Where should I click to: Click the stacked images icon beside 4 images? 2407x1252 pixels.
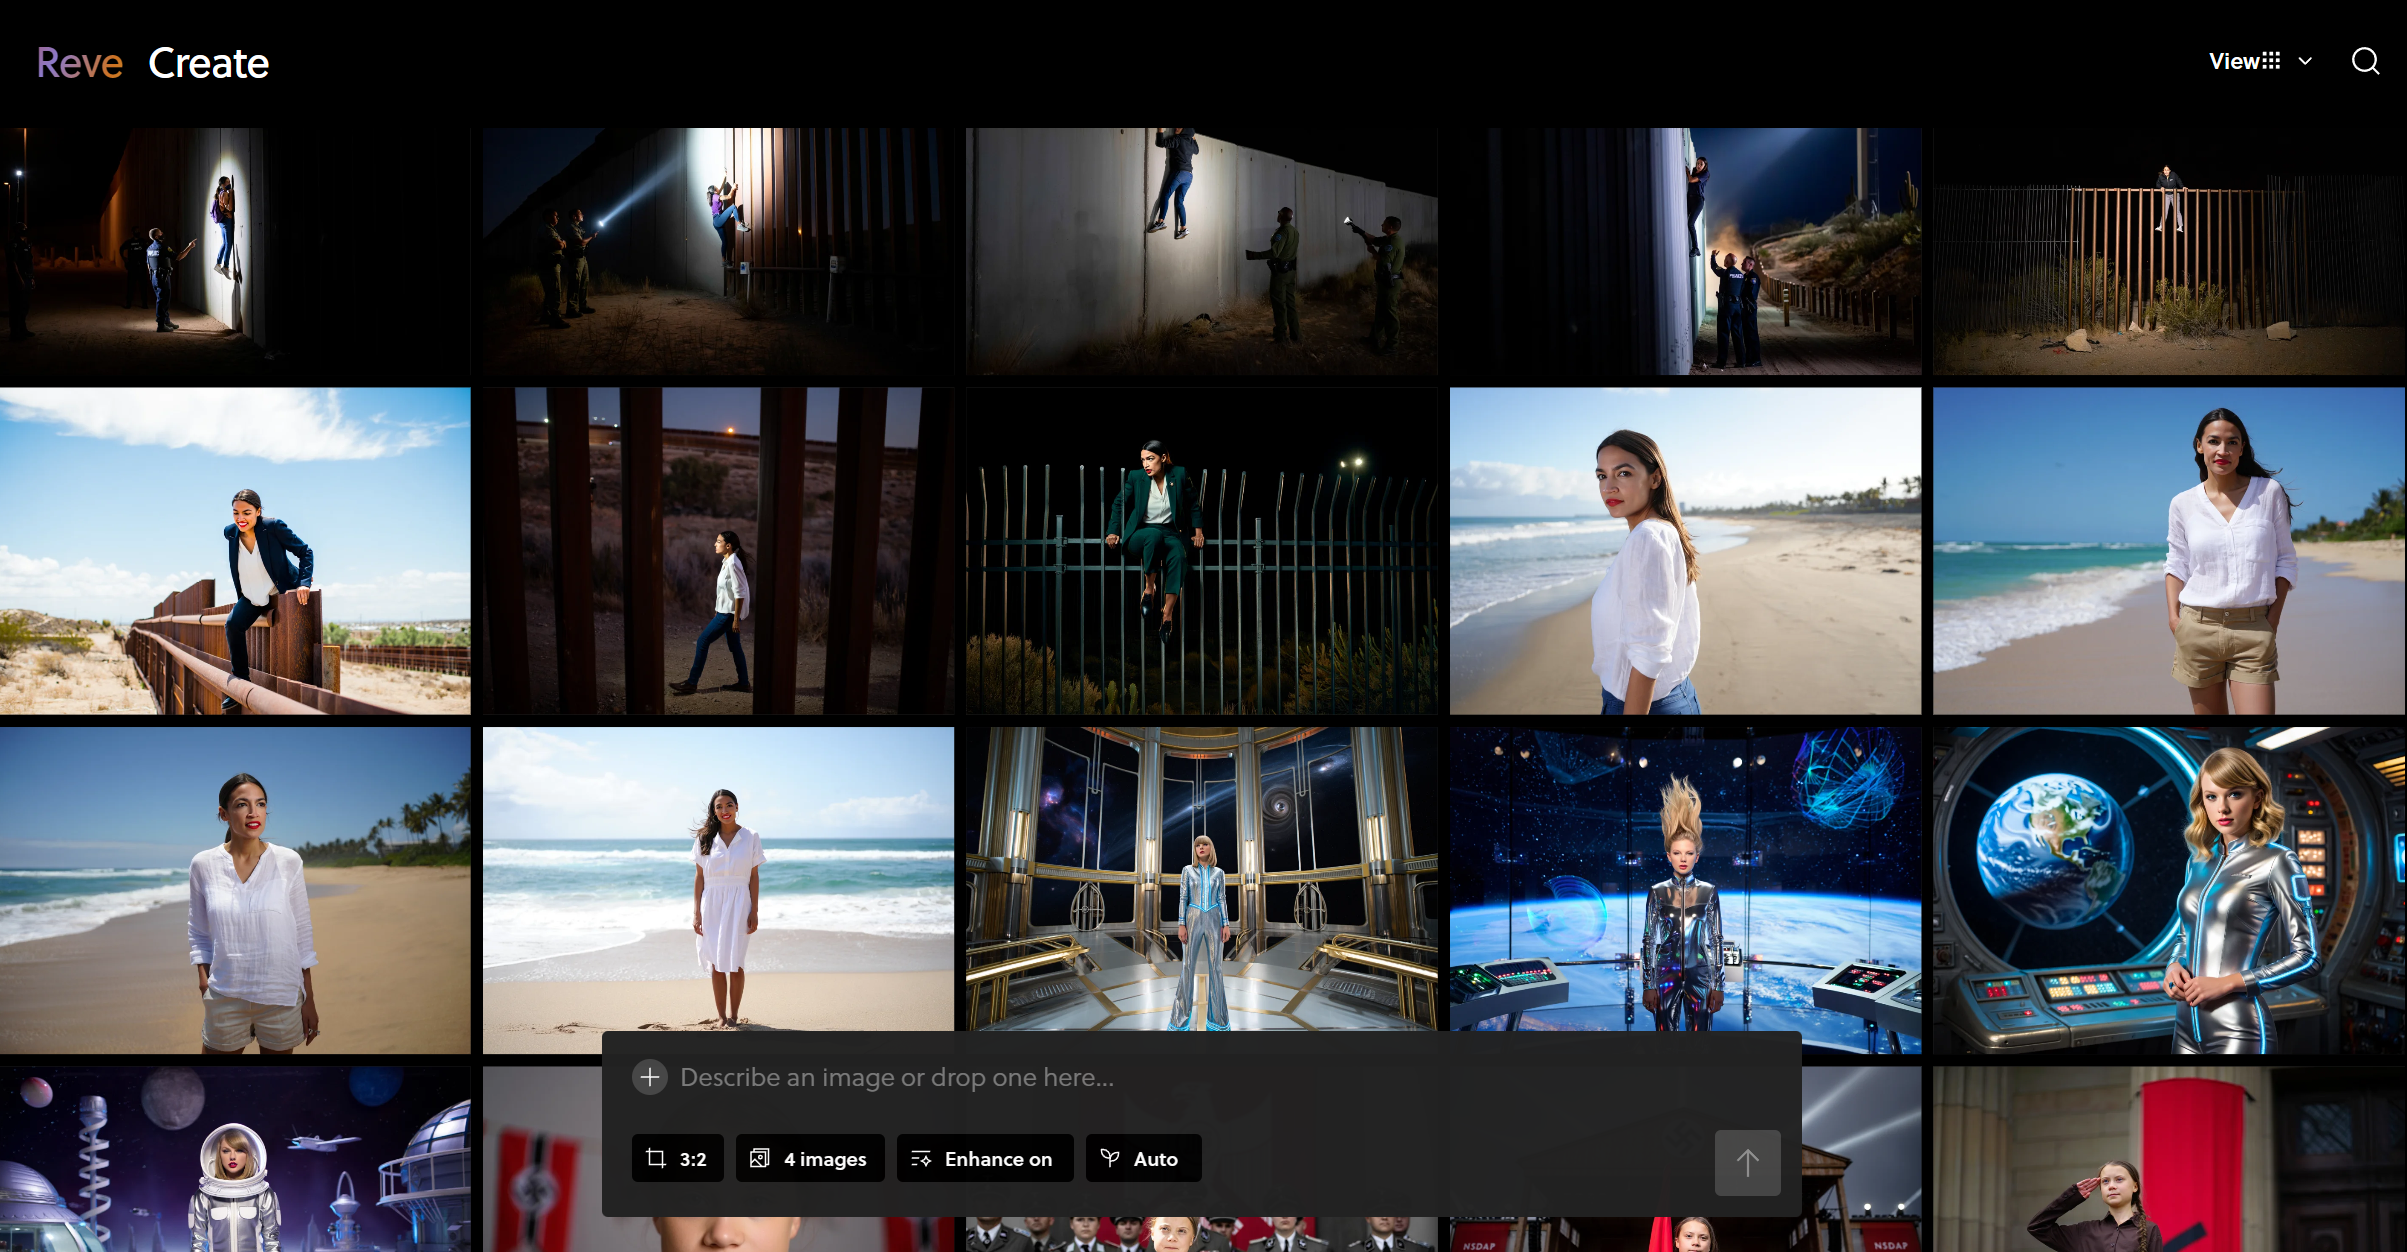tap(760, 1158)
